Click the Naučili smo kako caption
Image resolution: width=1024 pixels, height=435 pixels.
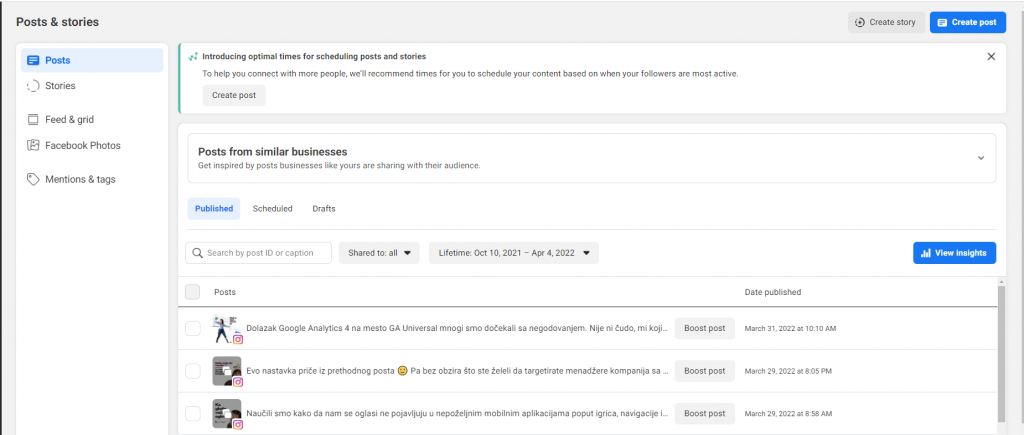457,413
